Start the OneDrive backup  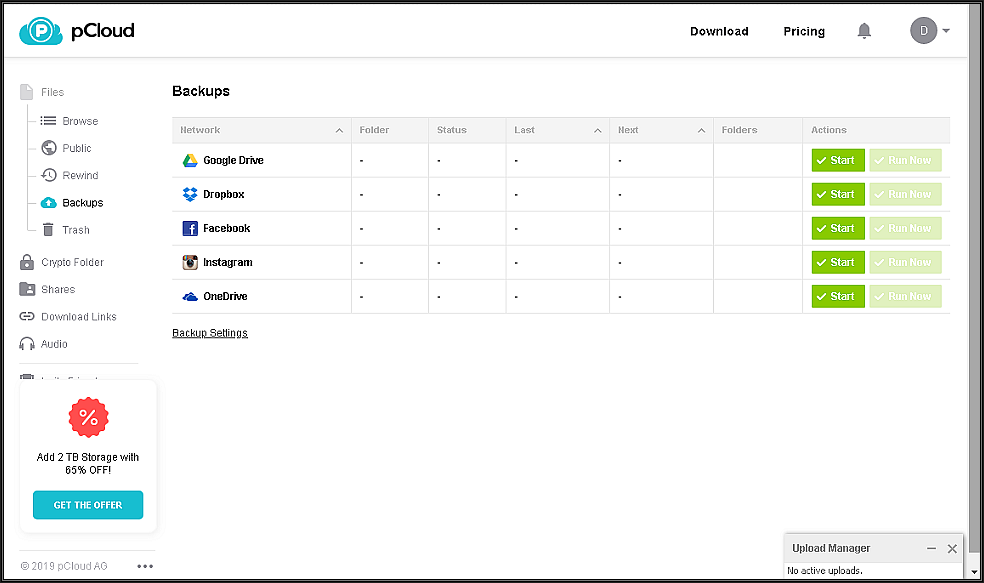(838, 296)
